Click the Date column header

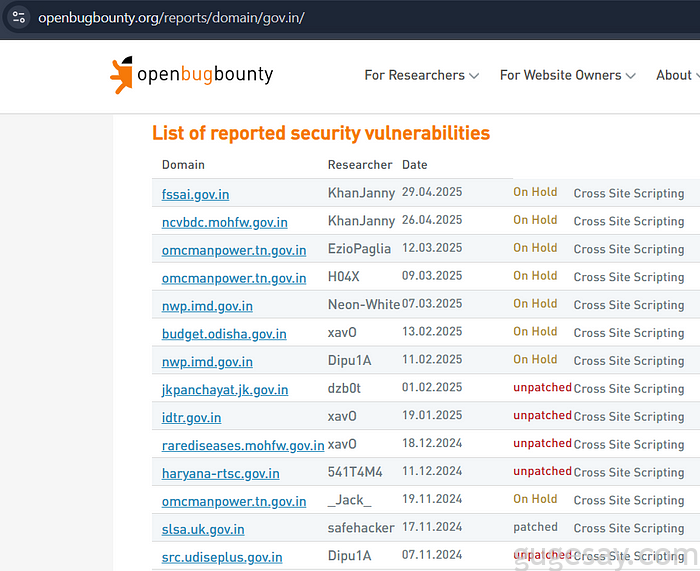415,165
